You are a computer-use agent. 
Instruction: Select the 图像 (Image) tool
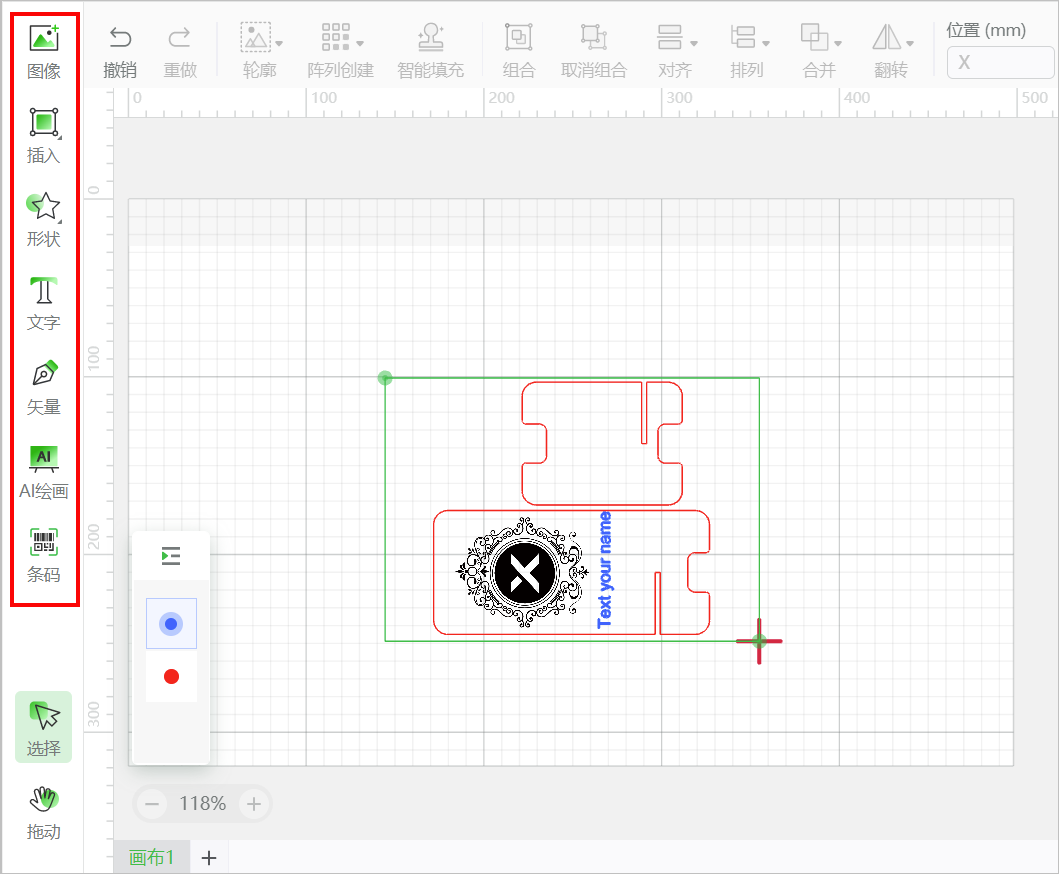(x=44, y=51)
